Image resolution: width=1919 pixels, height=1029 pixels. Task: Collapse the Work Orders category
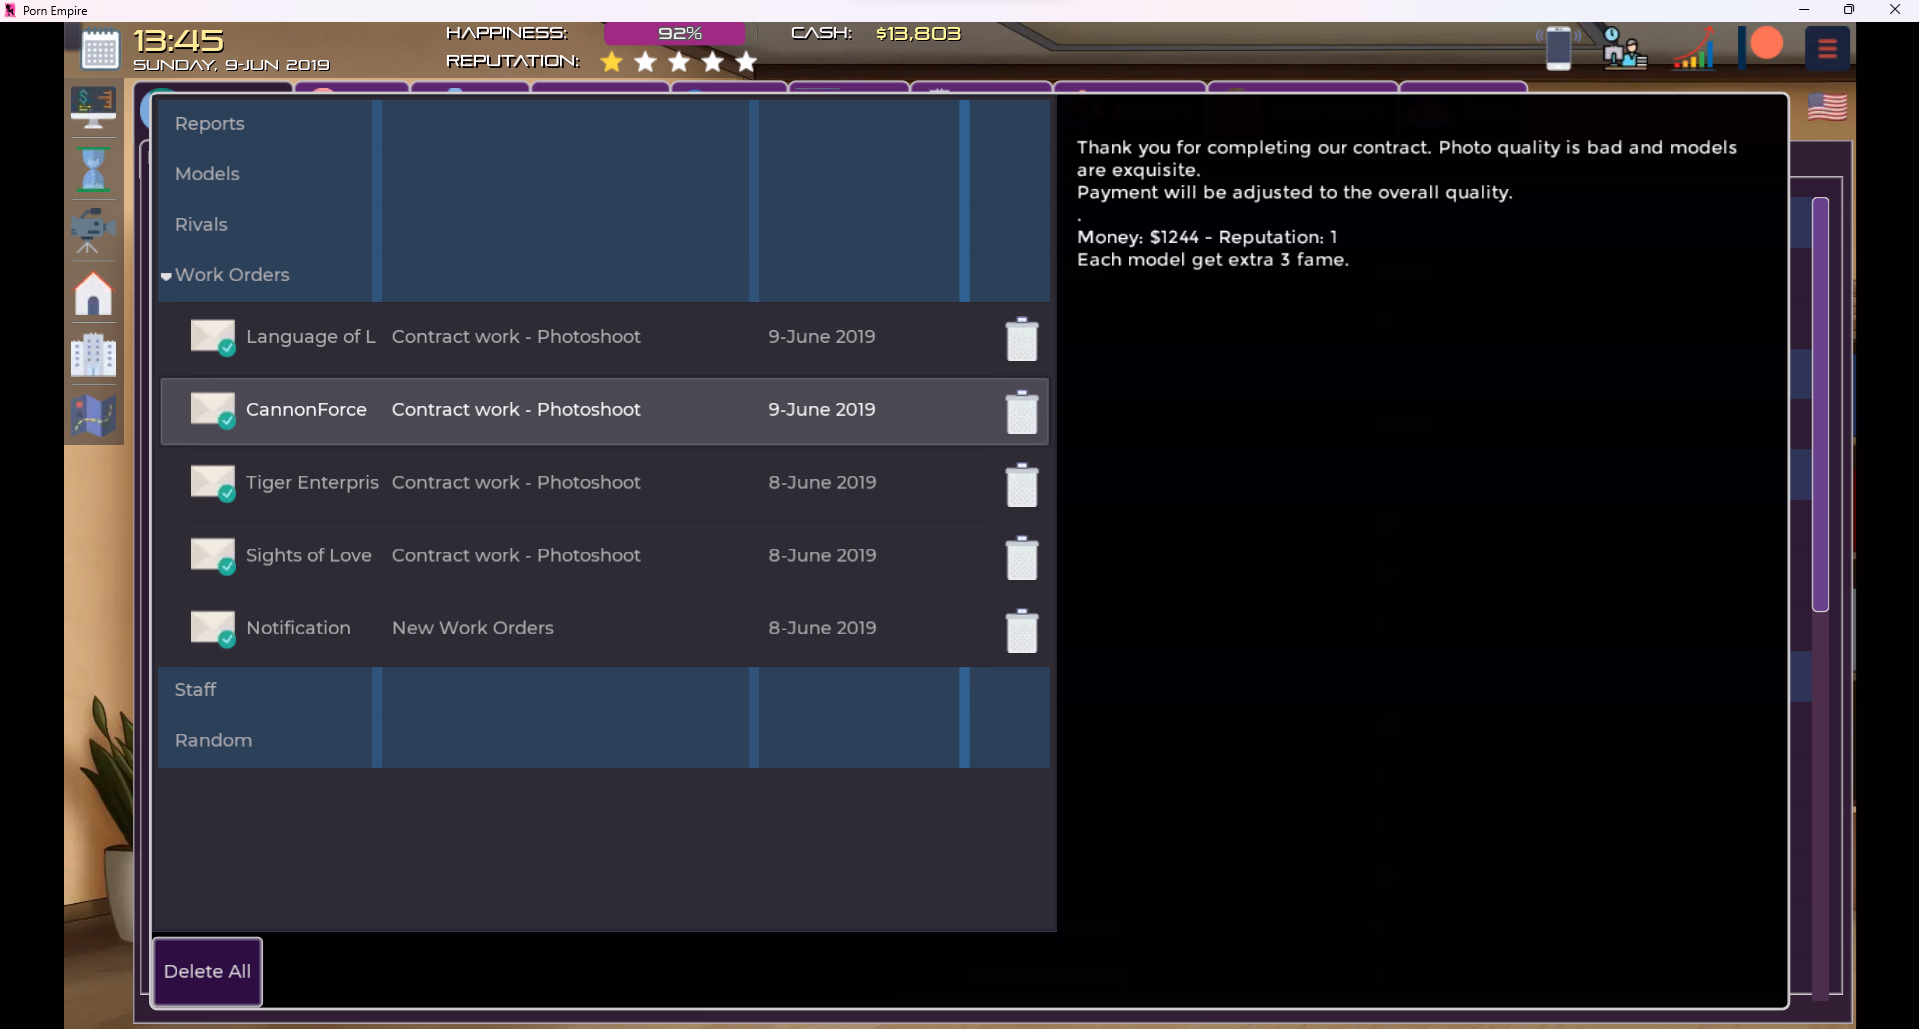[231, 275]
